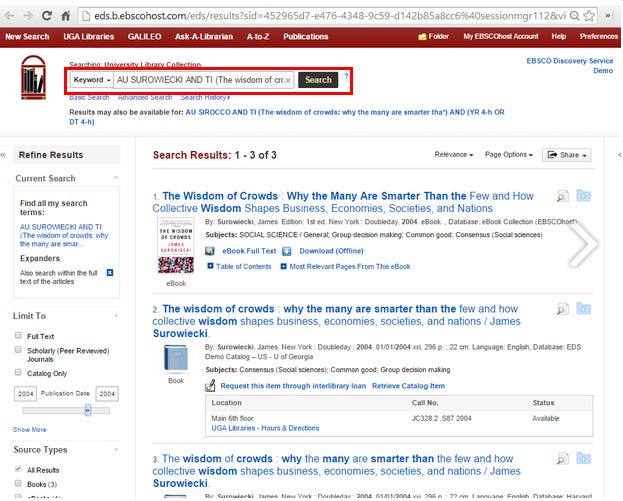Click the eBook Full Text icon
The width and height of the screenshot is (623, 501).
(210, 251)
